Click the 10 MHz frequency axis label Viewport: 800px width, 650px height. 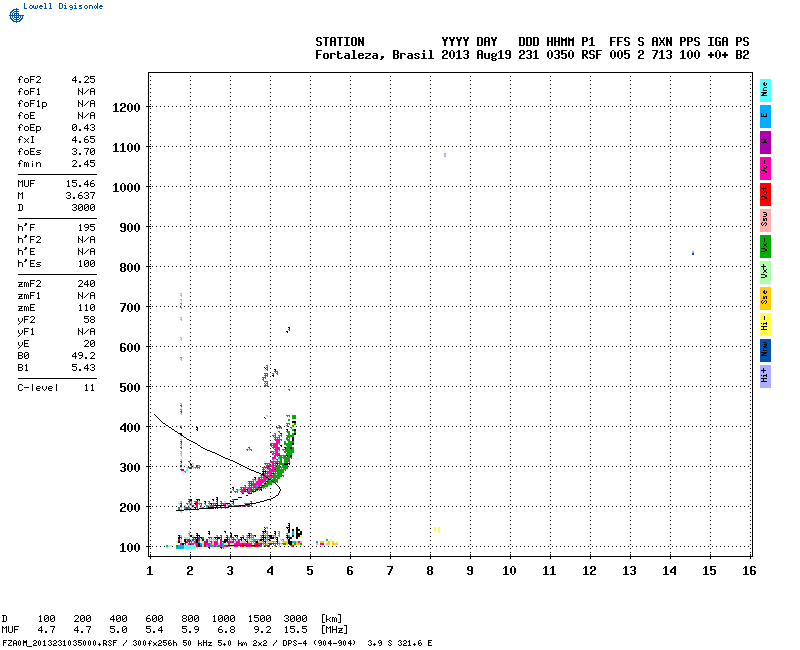point(509,571)
